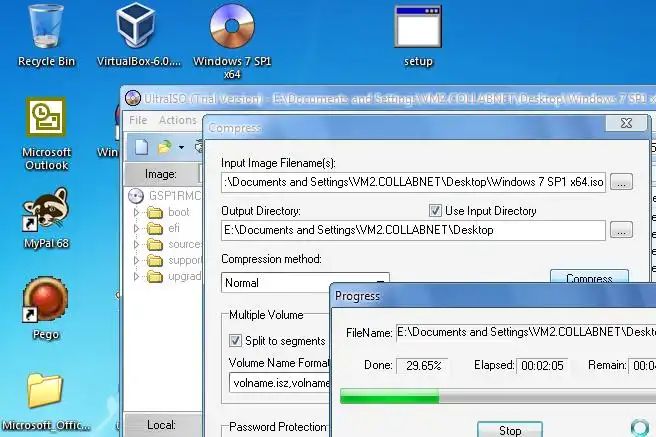Click the Volume Name Format field
The height and width of the screenshot is (437, 656).
(279, 383)
